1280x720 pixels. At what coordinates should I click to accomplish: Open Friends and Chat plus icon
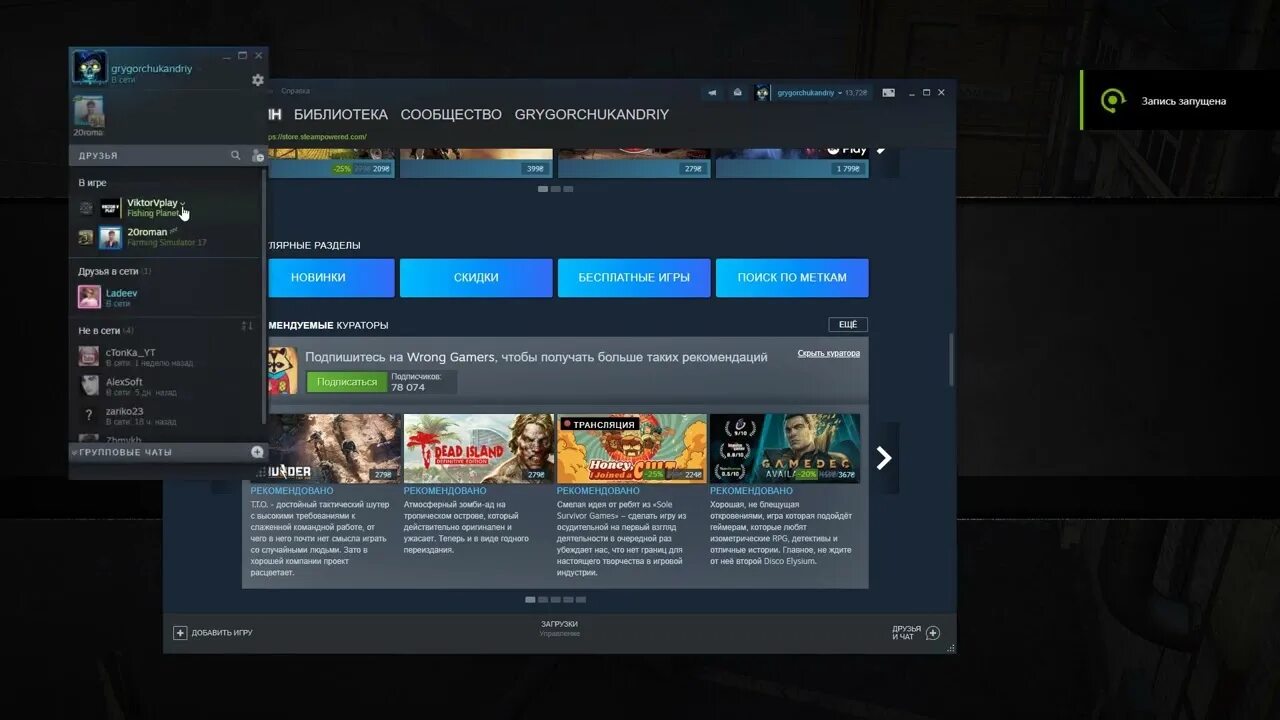pos(933,632)
